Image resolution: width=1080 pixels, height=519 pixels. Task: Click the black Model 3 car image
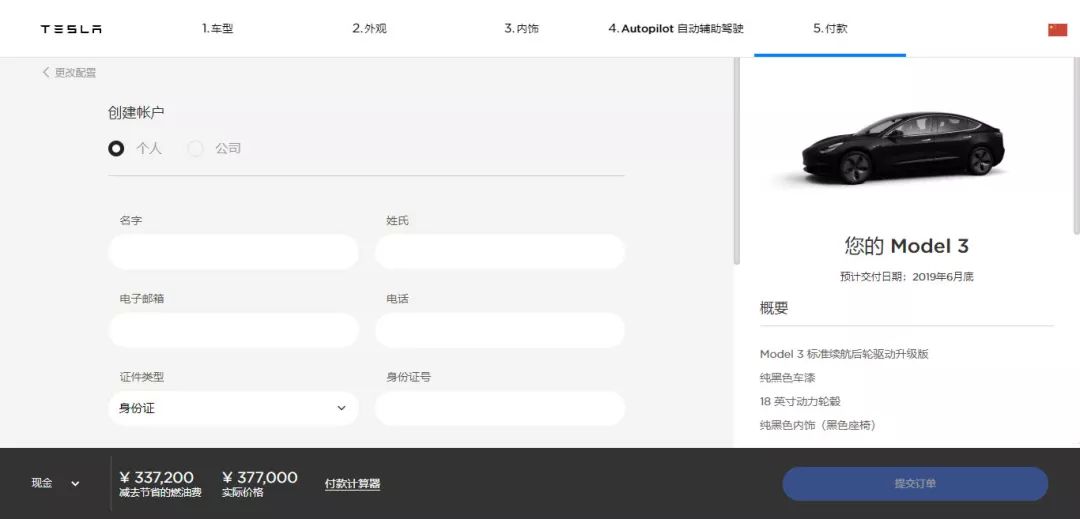pyautogui.click(x=904, y=149)
